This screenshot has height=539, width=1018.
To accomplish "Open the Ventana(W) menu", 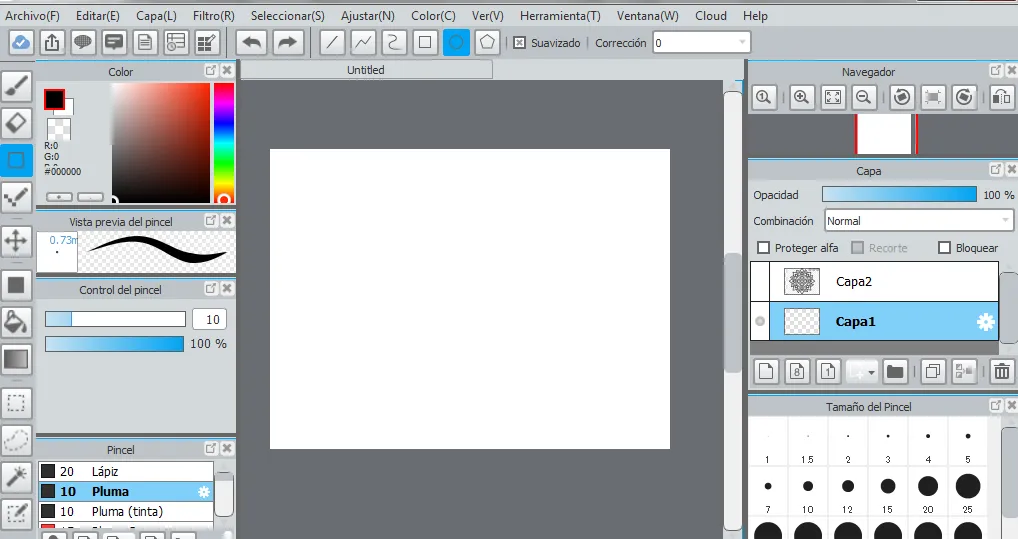I will pyautogui.click(x=648, y=16).
